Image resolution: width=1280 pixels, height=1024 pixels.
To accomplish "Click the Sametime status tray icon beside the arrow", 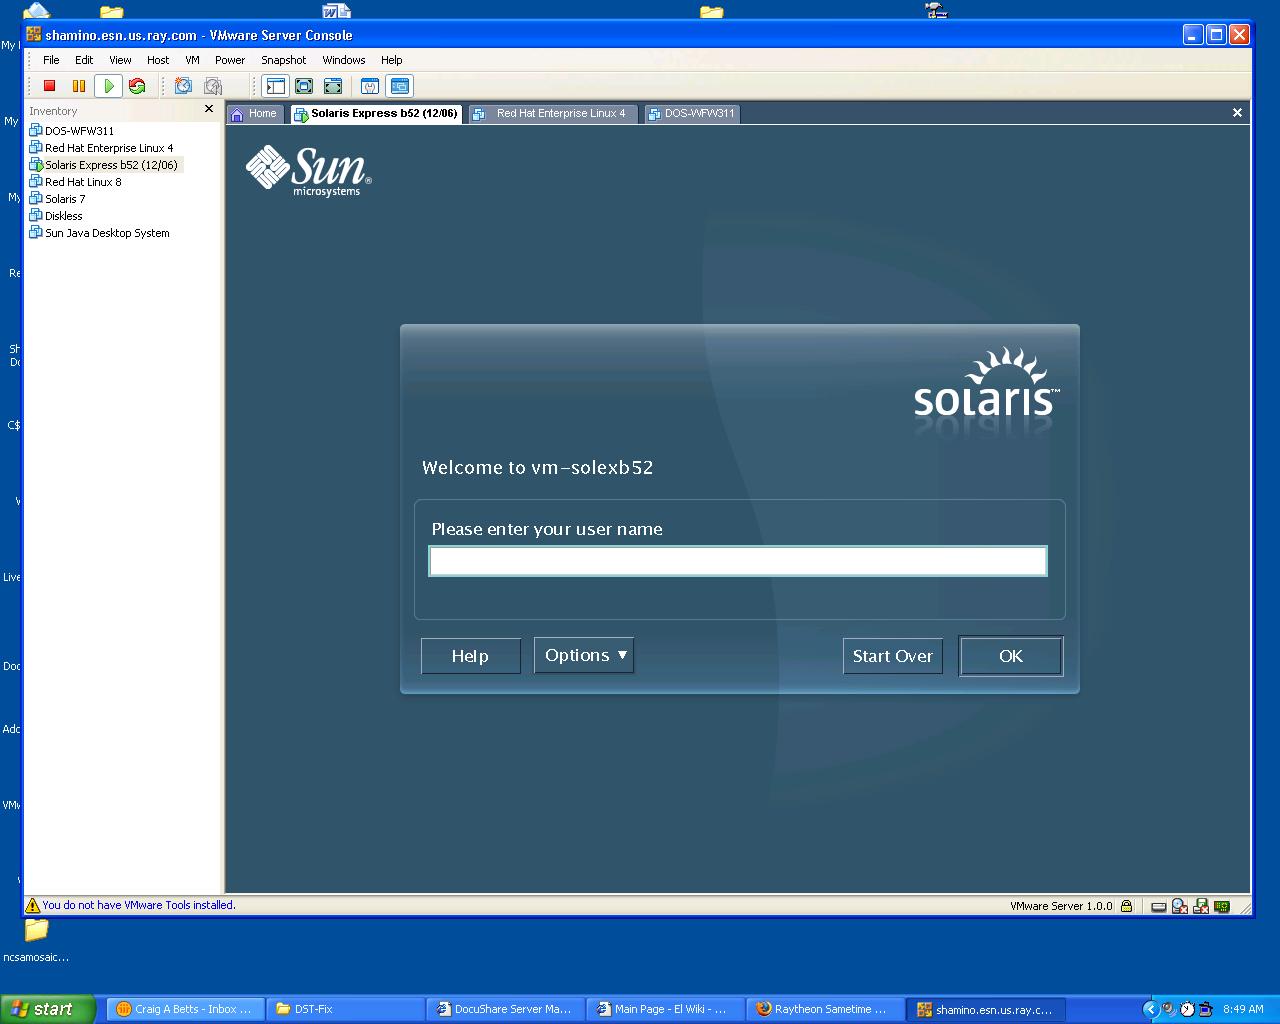I will click(x=1168, y=1009).
